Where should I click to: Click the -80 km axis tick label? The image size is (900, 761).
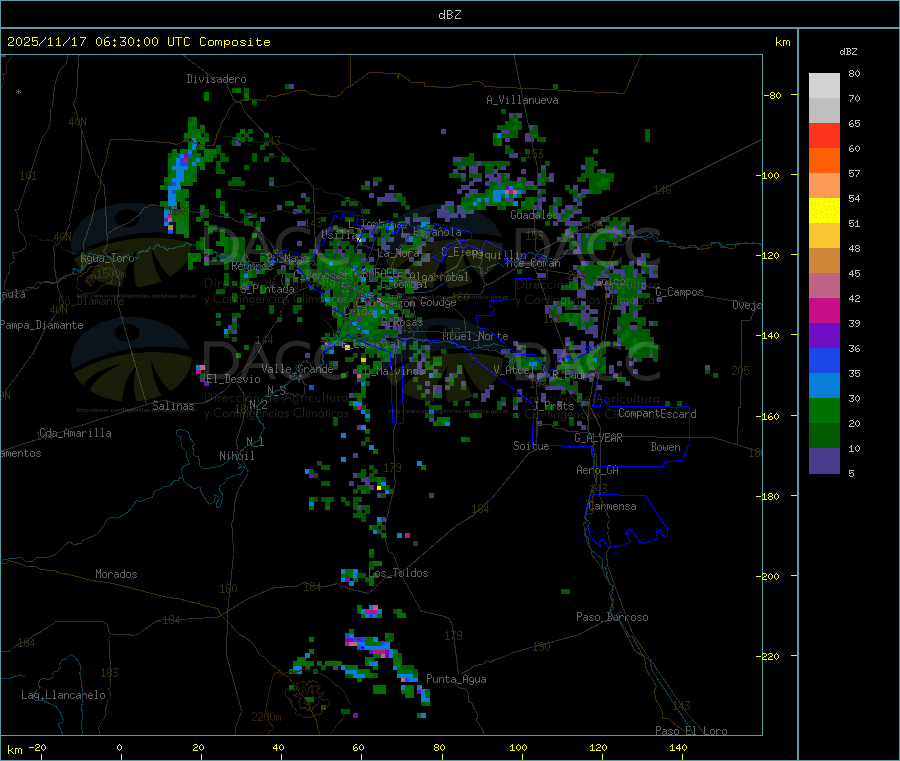click(773, 95)
